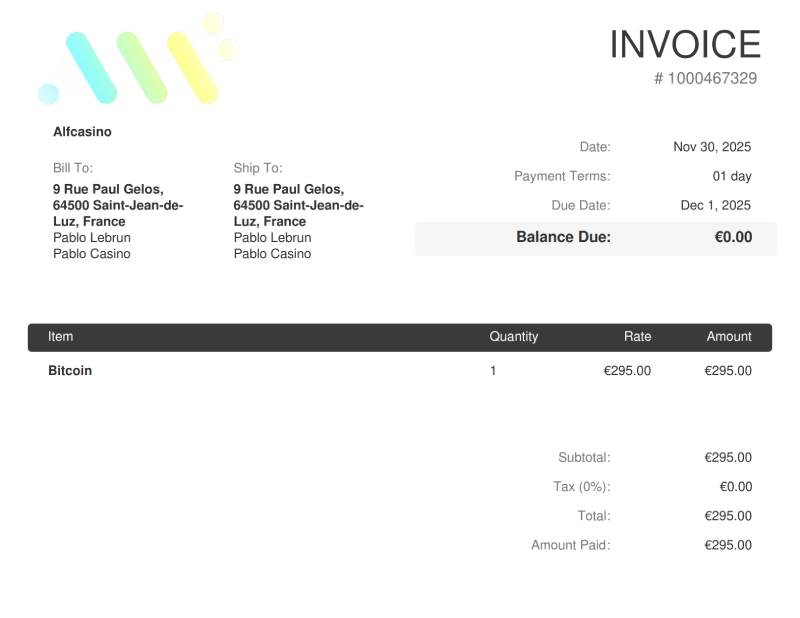The width and height of the screenshot is (800, 618).
Task: Click the invoice date Nov 30, 2025
Action: 712,147
